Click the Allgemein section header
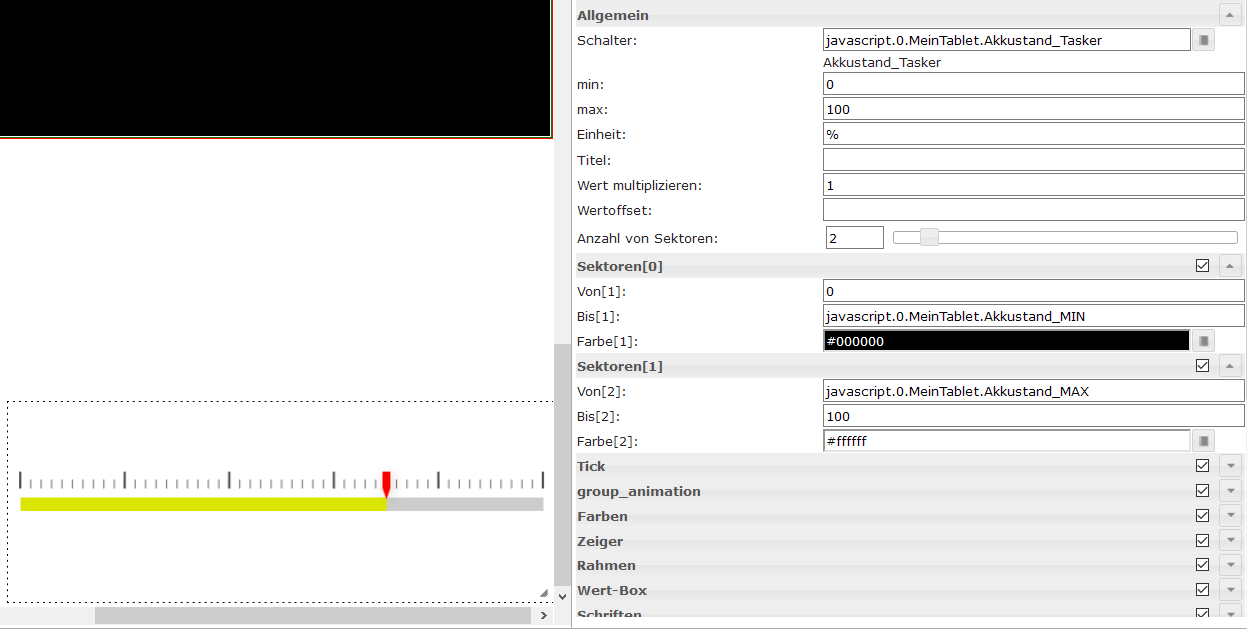 pyautogui.click(x=908, y=15)
